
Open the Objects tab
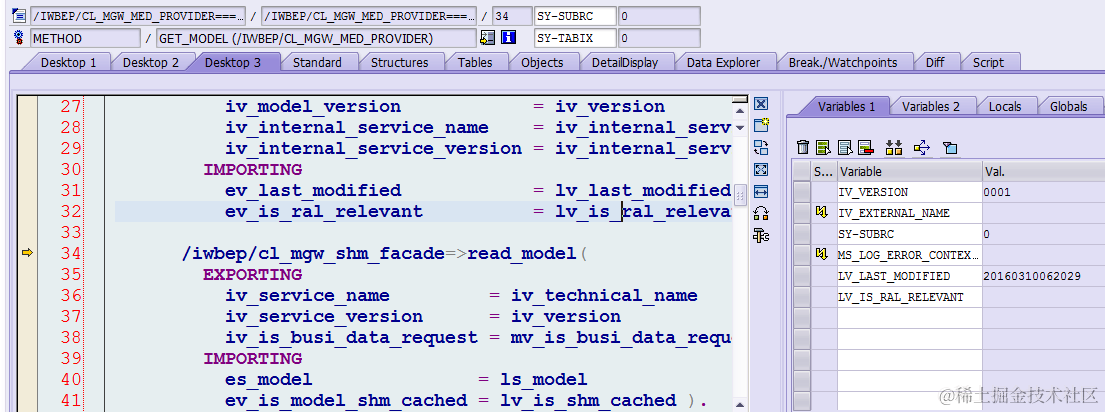[x=542, y=63]
